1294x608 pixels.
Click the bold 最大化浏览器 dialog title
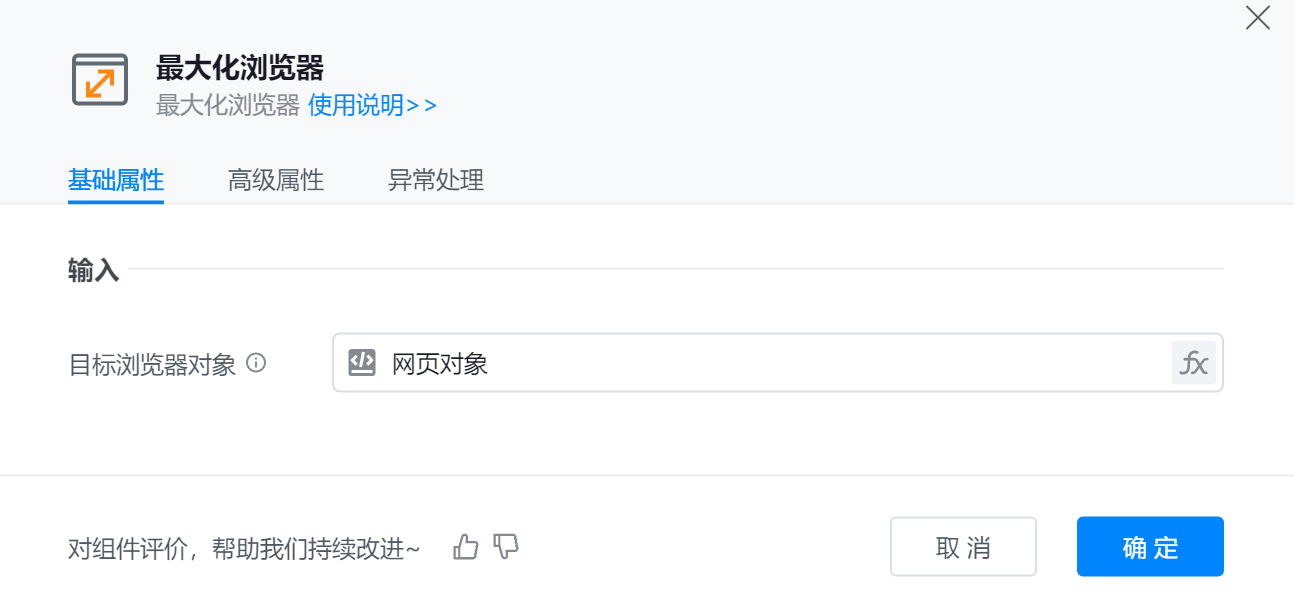(x=240, y=68)
